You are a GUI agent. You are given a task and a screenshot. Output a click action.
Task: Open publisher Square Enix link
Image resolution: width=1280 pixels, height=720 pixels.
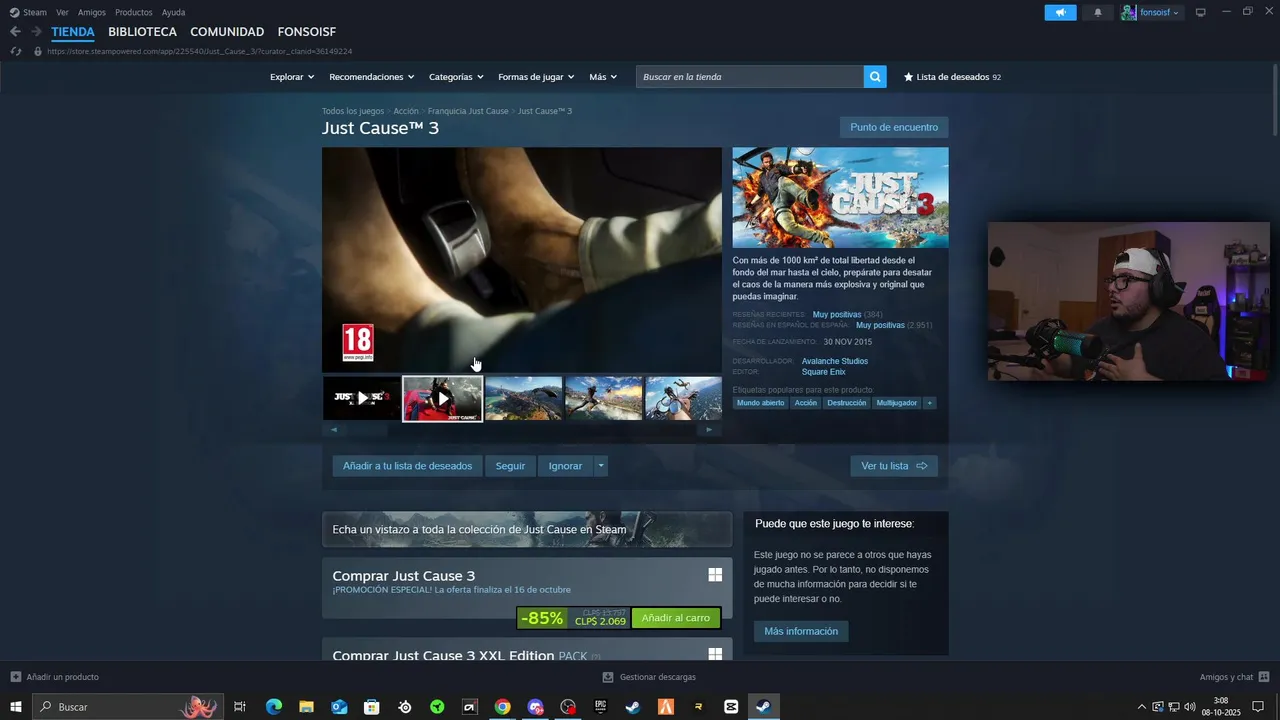pyautogui.click(x=823, y=372)
